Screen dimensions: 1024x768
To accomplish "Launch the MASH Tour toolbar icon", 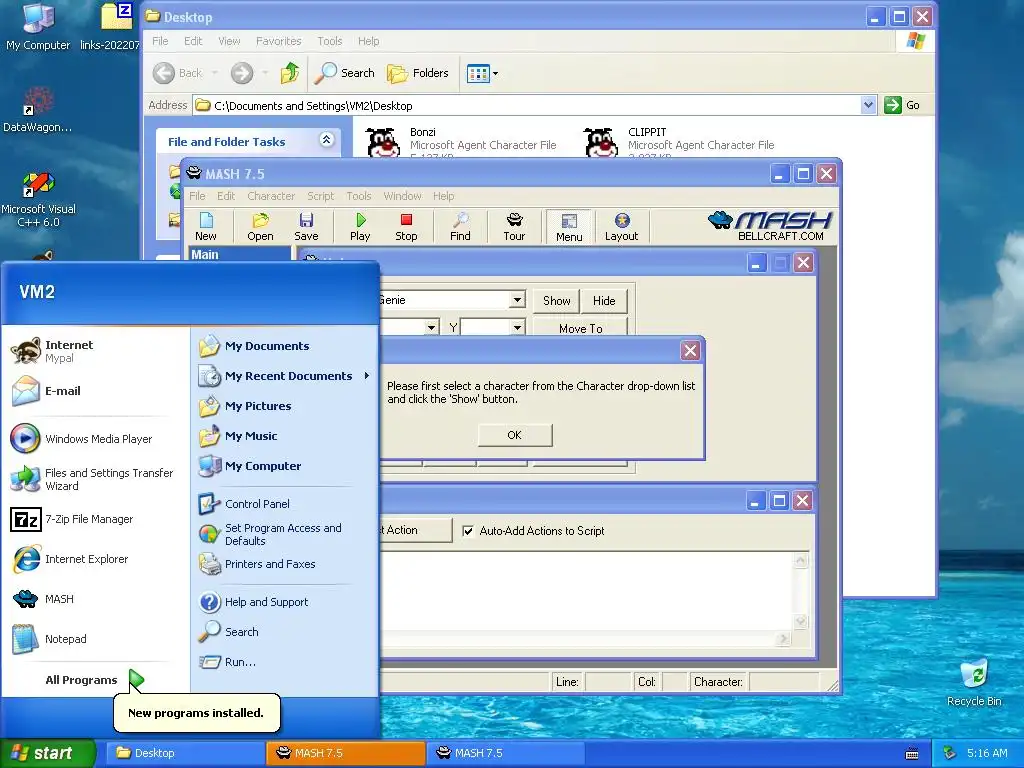I will click(x=514, y=227).
